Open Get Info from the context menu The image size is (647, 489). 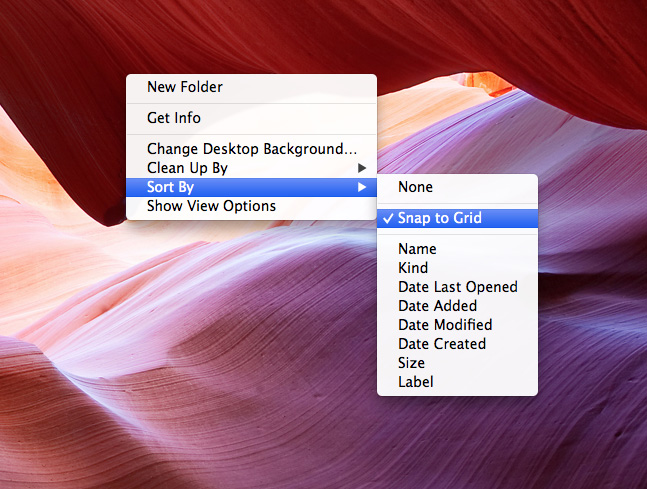pyautogui.click(x=251, y=118)
